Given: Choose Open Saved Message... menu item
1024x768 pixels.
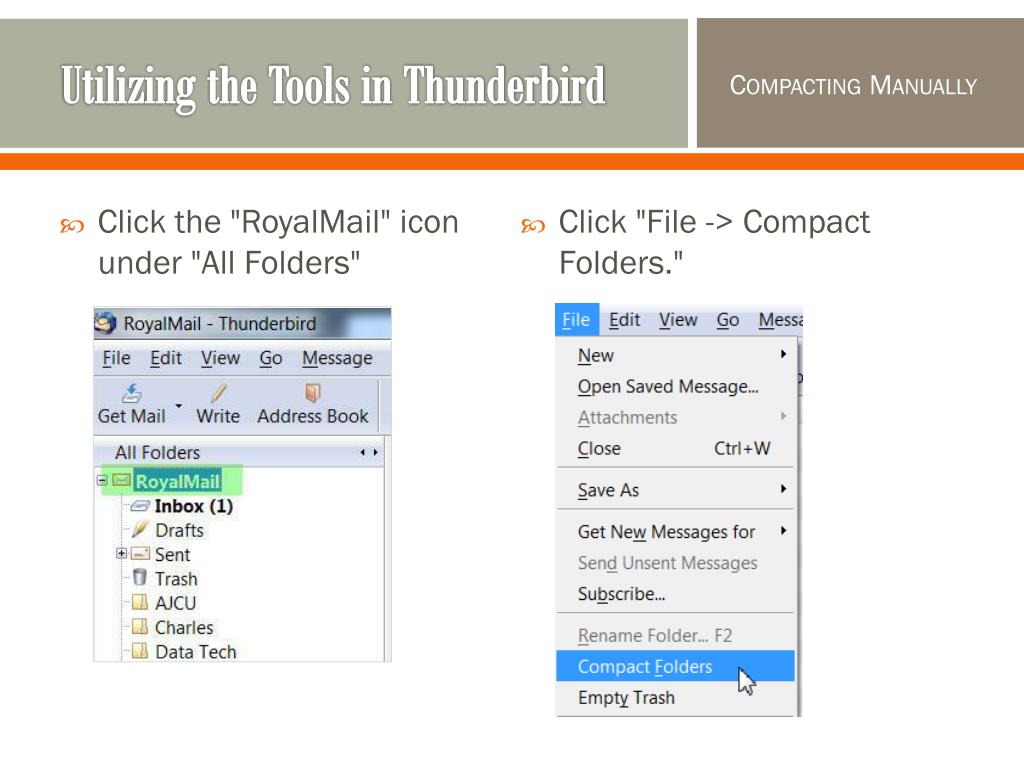Looking at the screenshot, I should [675, 387].
